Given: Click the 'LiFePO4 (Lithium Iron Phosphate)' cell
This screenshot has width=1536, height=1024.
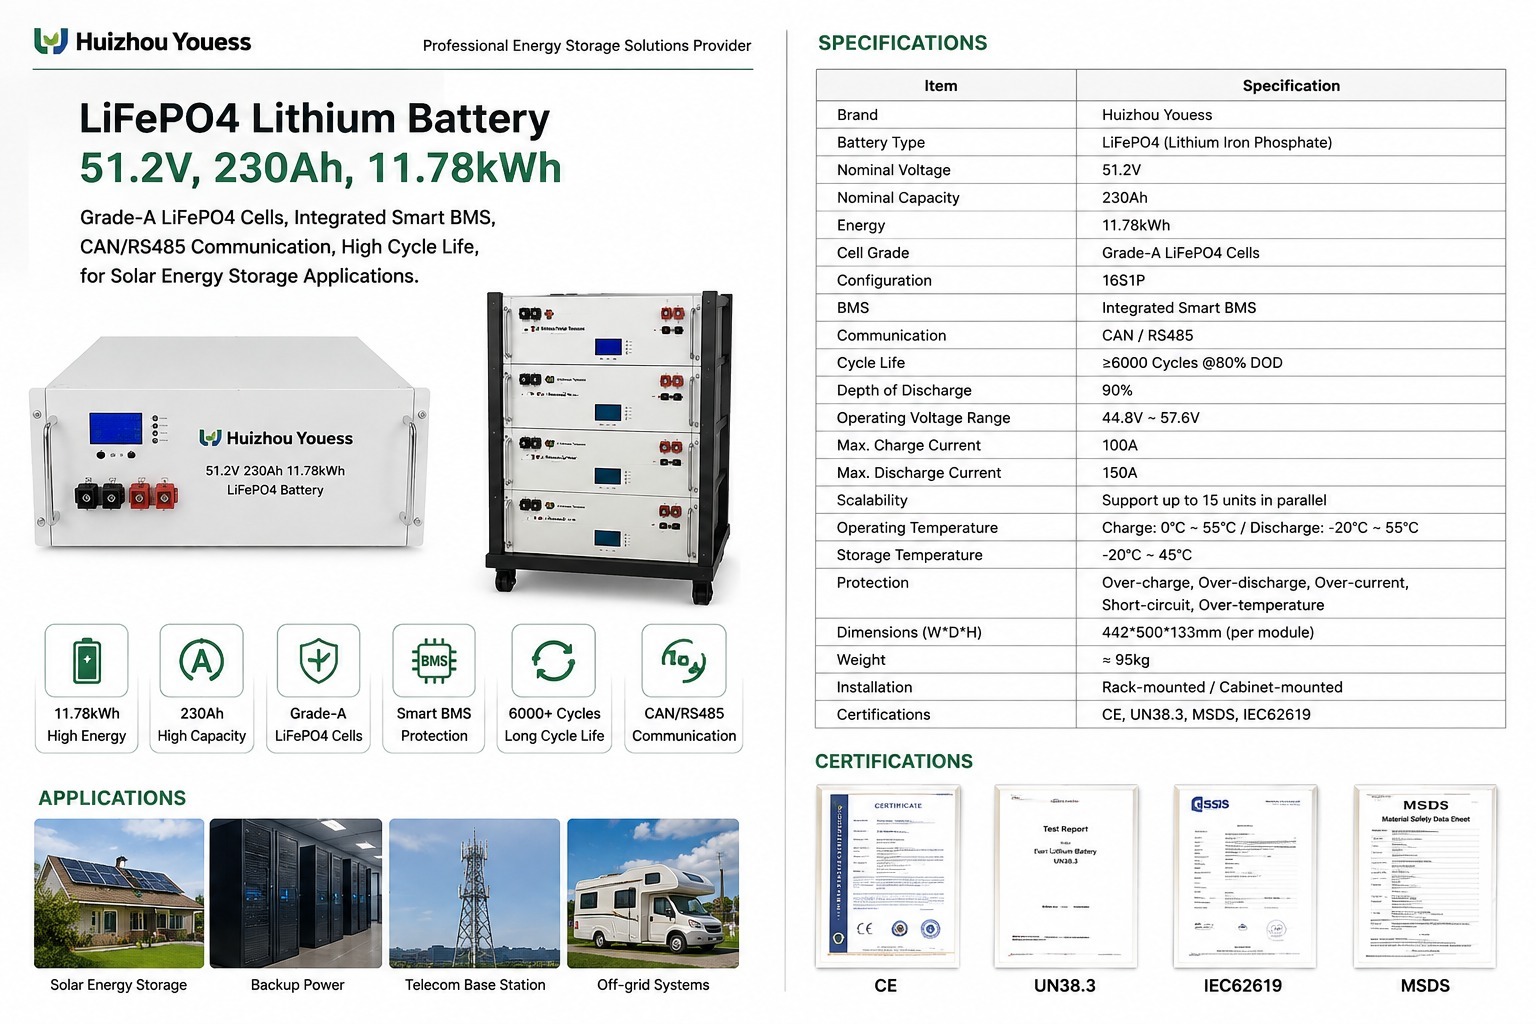Looking at the screenshot, I should (1217, 143).
